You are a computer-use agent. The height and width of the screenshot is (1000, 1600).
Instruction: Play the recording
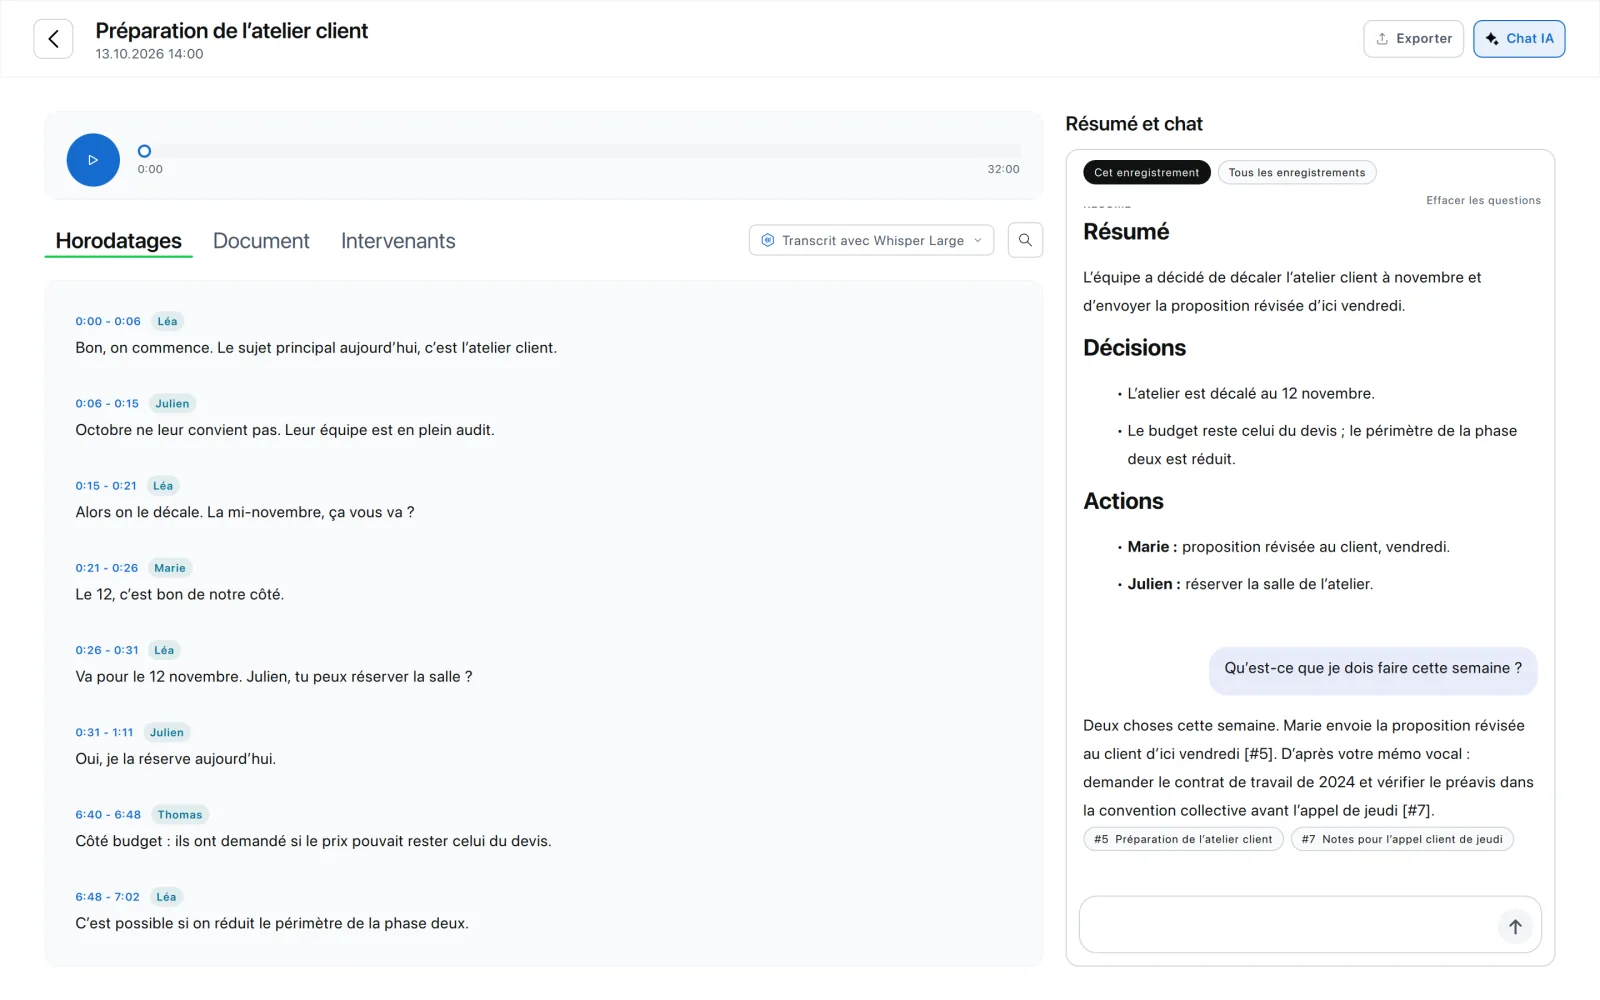93,160
